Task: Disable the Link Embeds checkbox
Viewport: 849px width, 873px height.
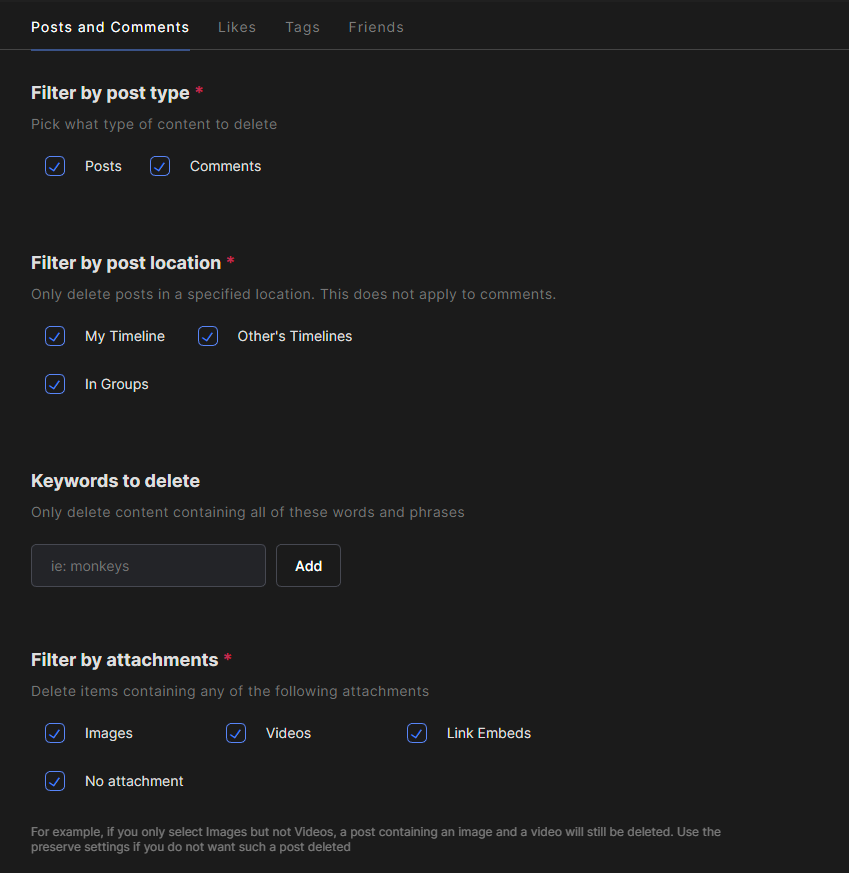Action: point(417,733)
